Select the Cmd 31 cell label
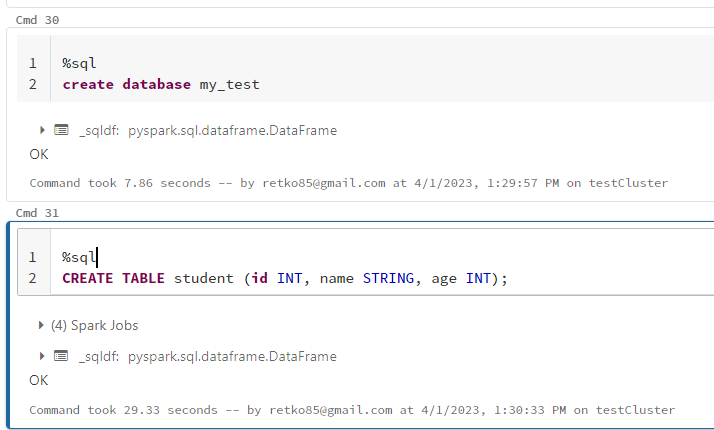This screenshot has width=714, height=430. click(x=38, y=213)
